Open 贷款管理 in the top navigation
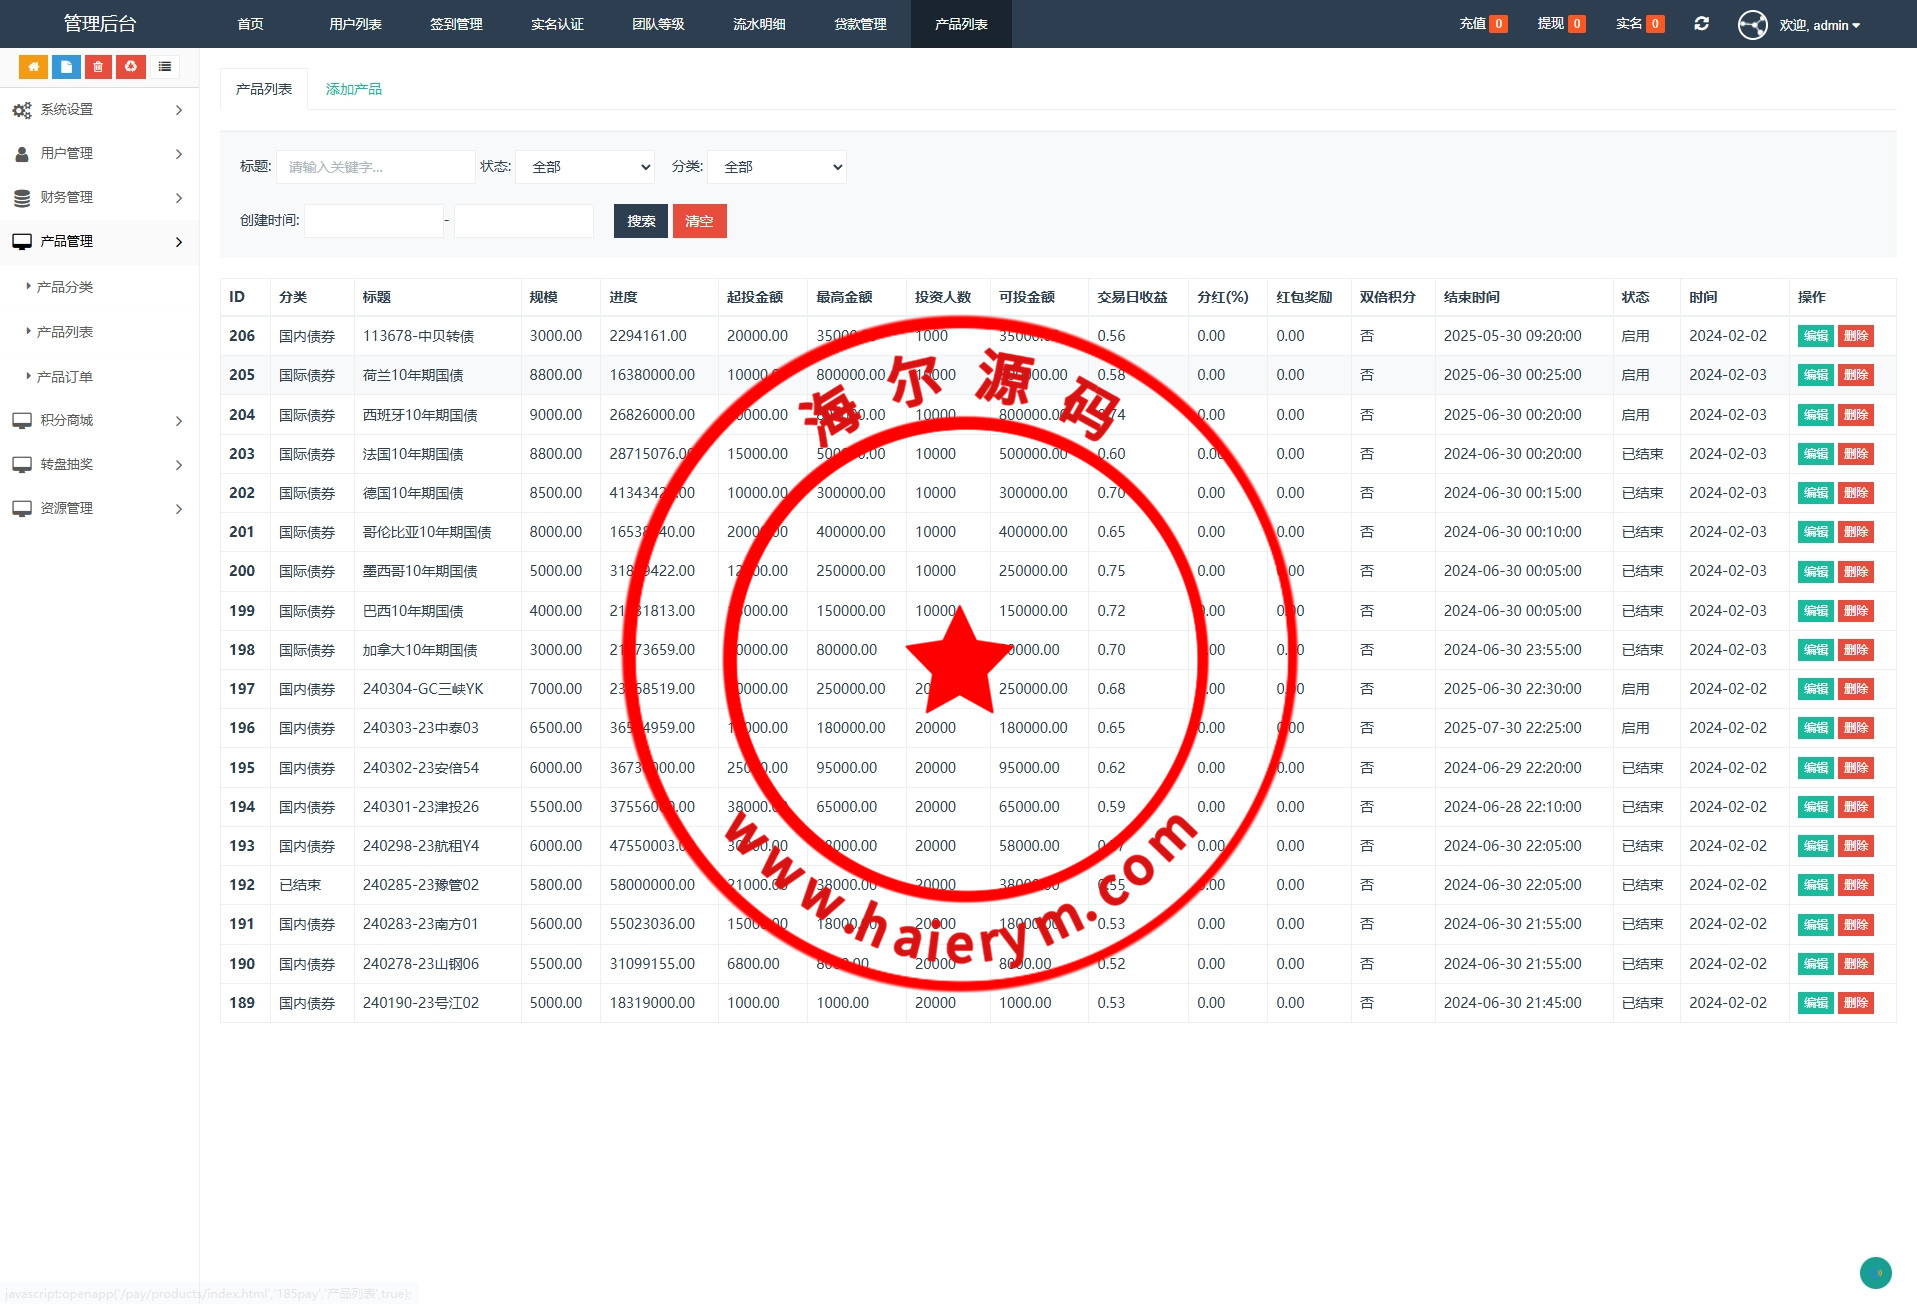Screen dimensions: 1917x1304 860,24
